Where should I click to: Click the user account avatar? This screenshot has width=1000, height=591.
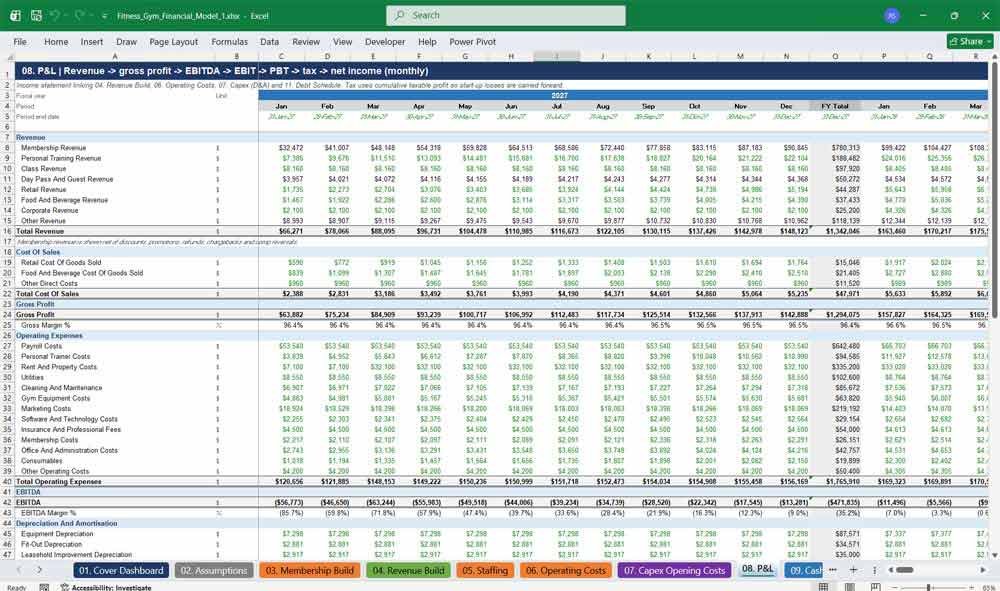(x=892, y=15)
